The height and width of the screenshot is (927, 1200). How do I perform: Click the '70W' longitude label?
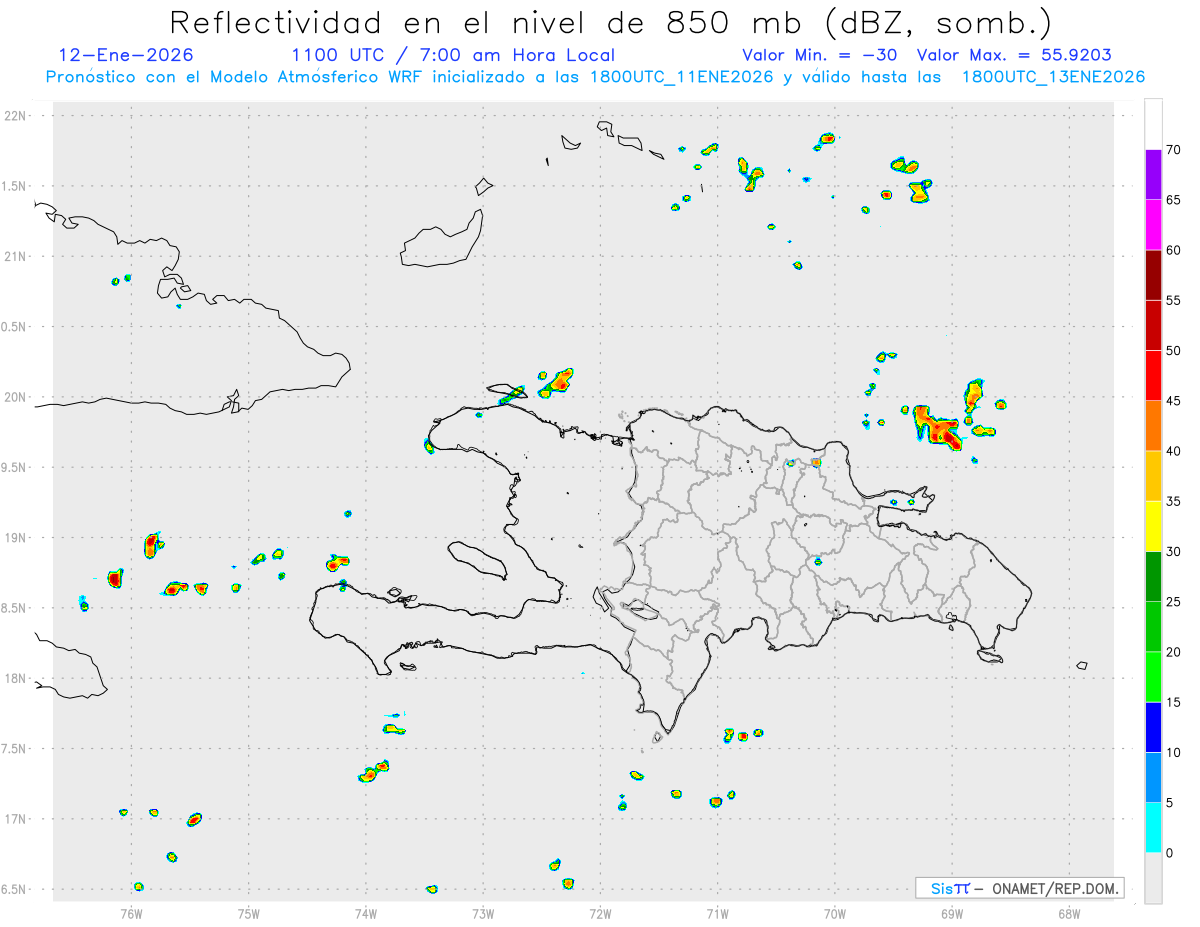click(x=835, y=912)
